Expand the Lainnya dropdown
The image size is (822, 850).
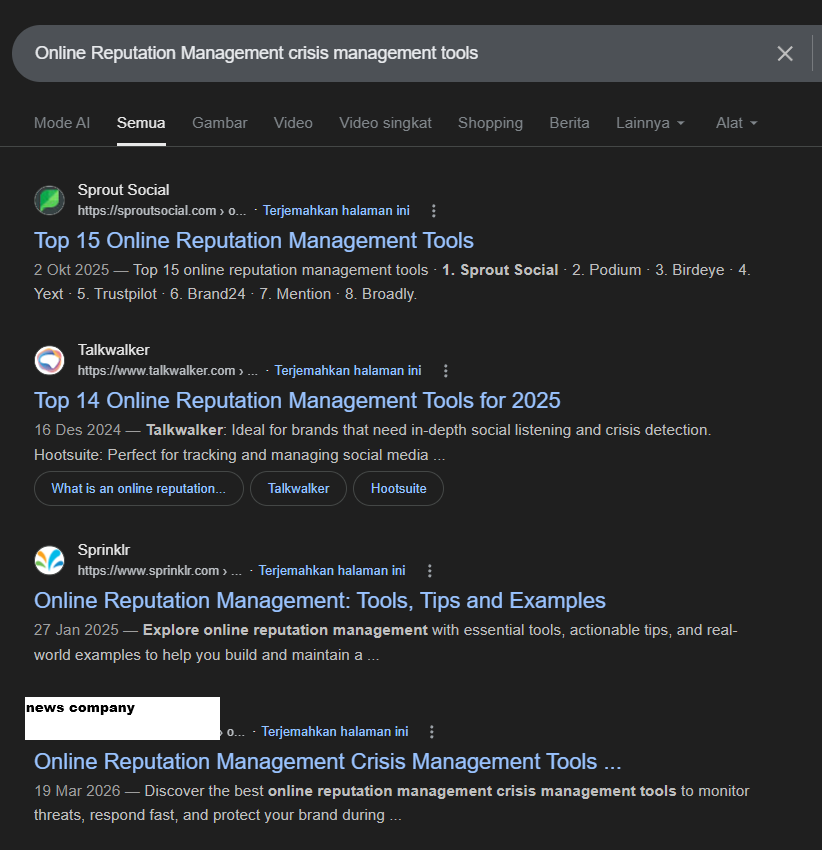pos(650,123)
